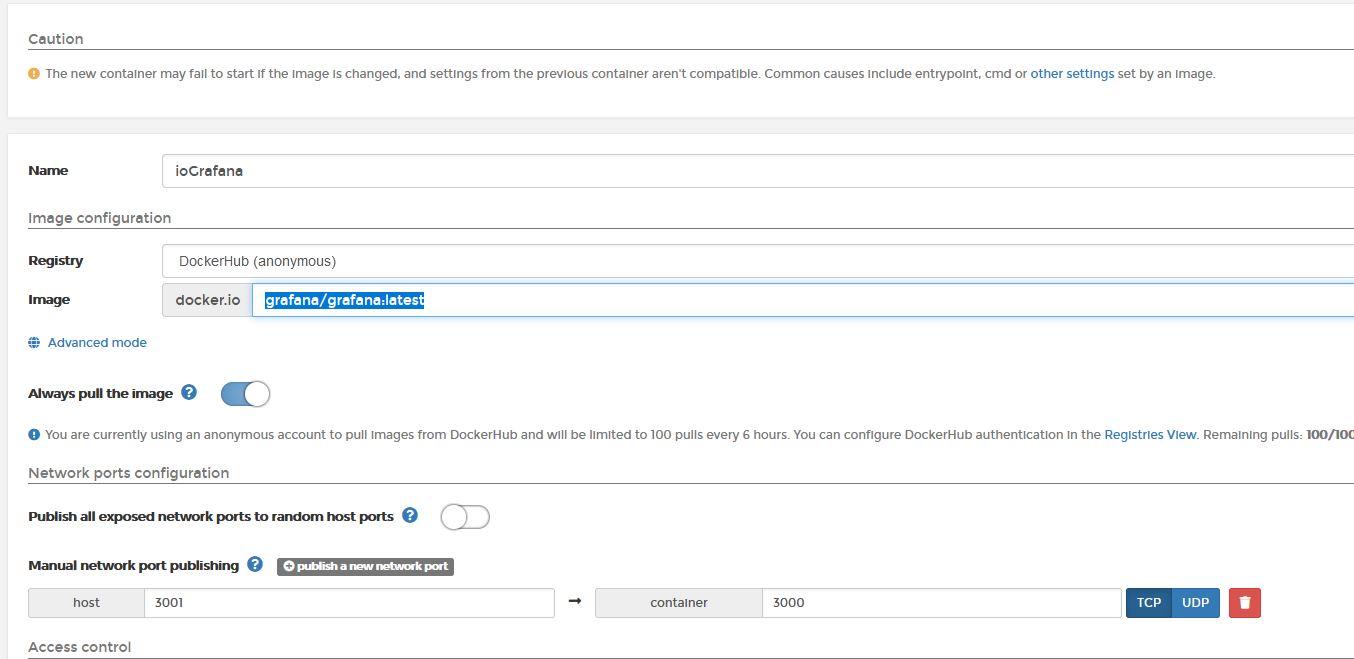This screenshot has height=659, width=1354.
Task: Disable the Always pull the image toggle
Action: (245, 394)
